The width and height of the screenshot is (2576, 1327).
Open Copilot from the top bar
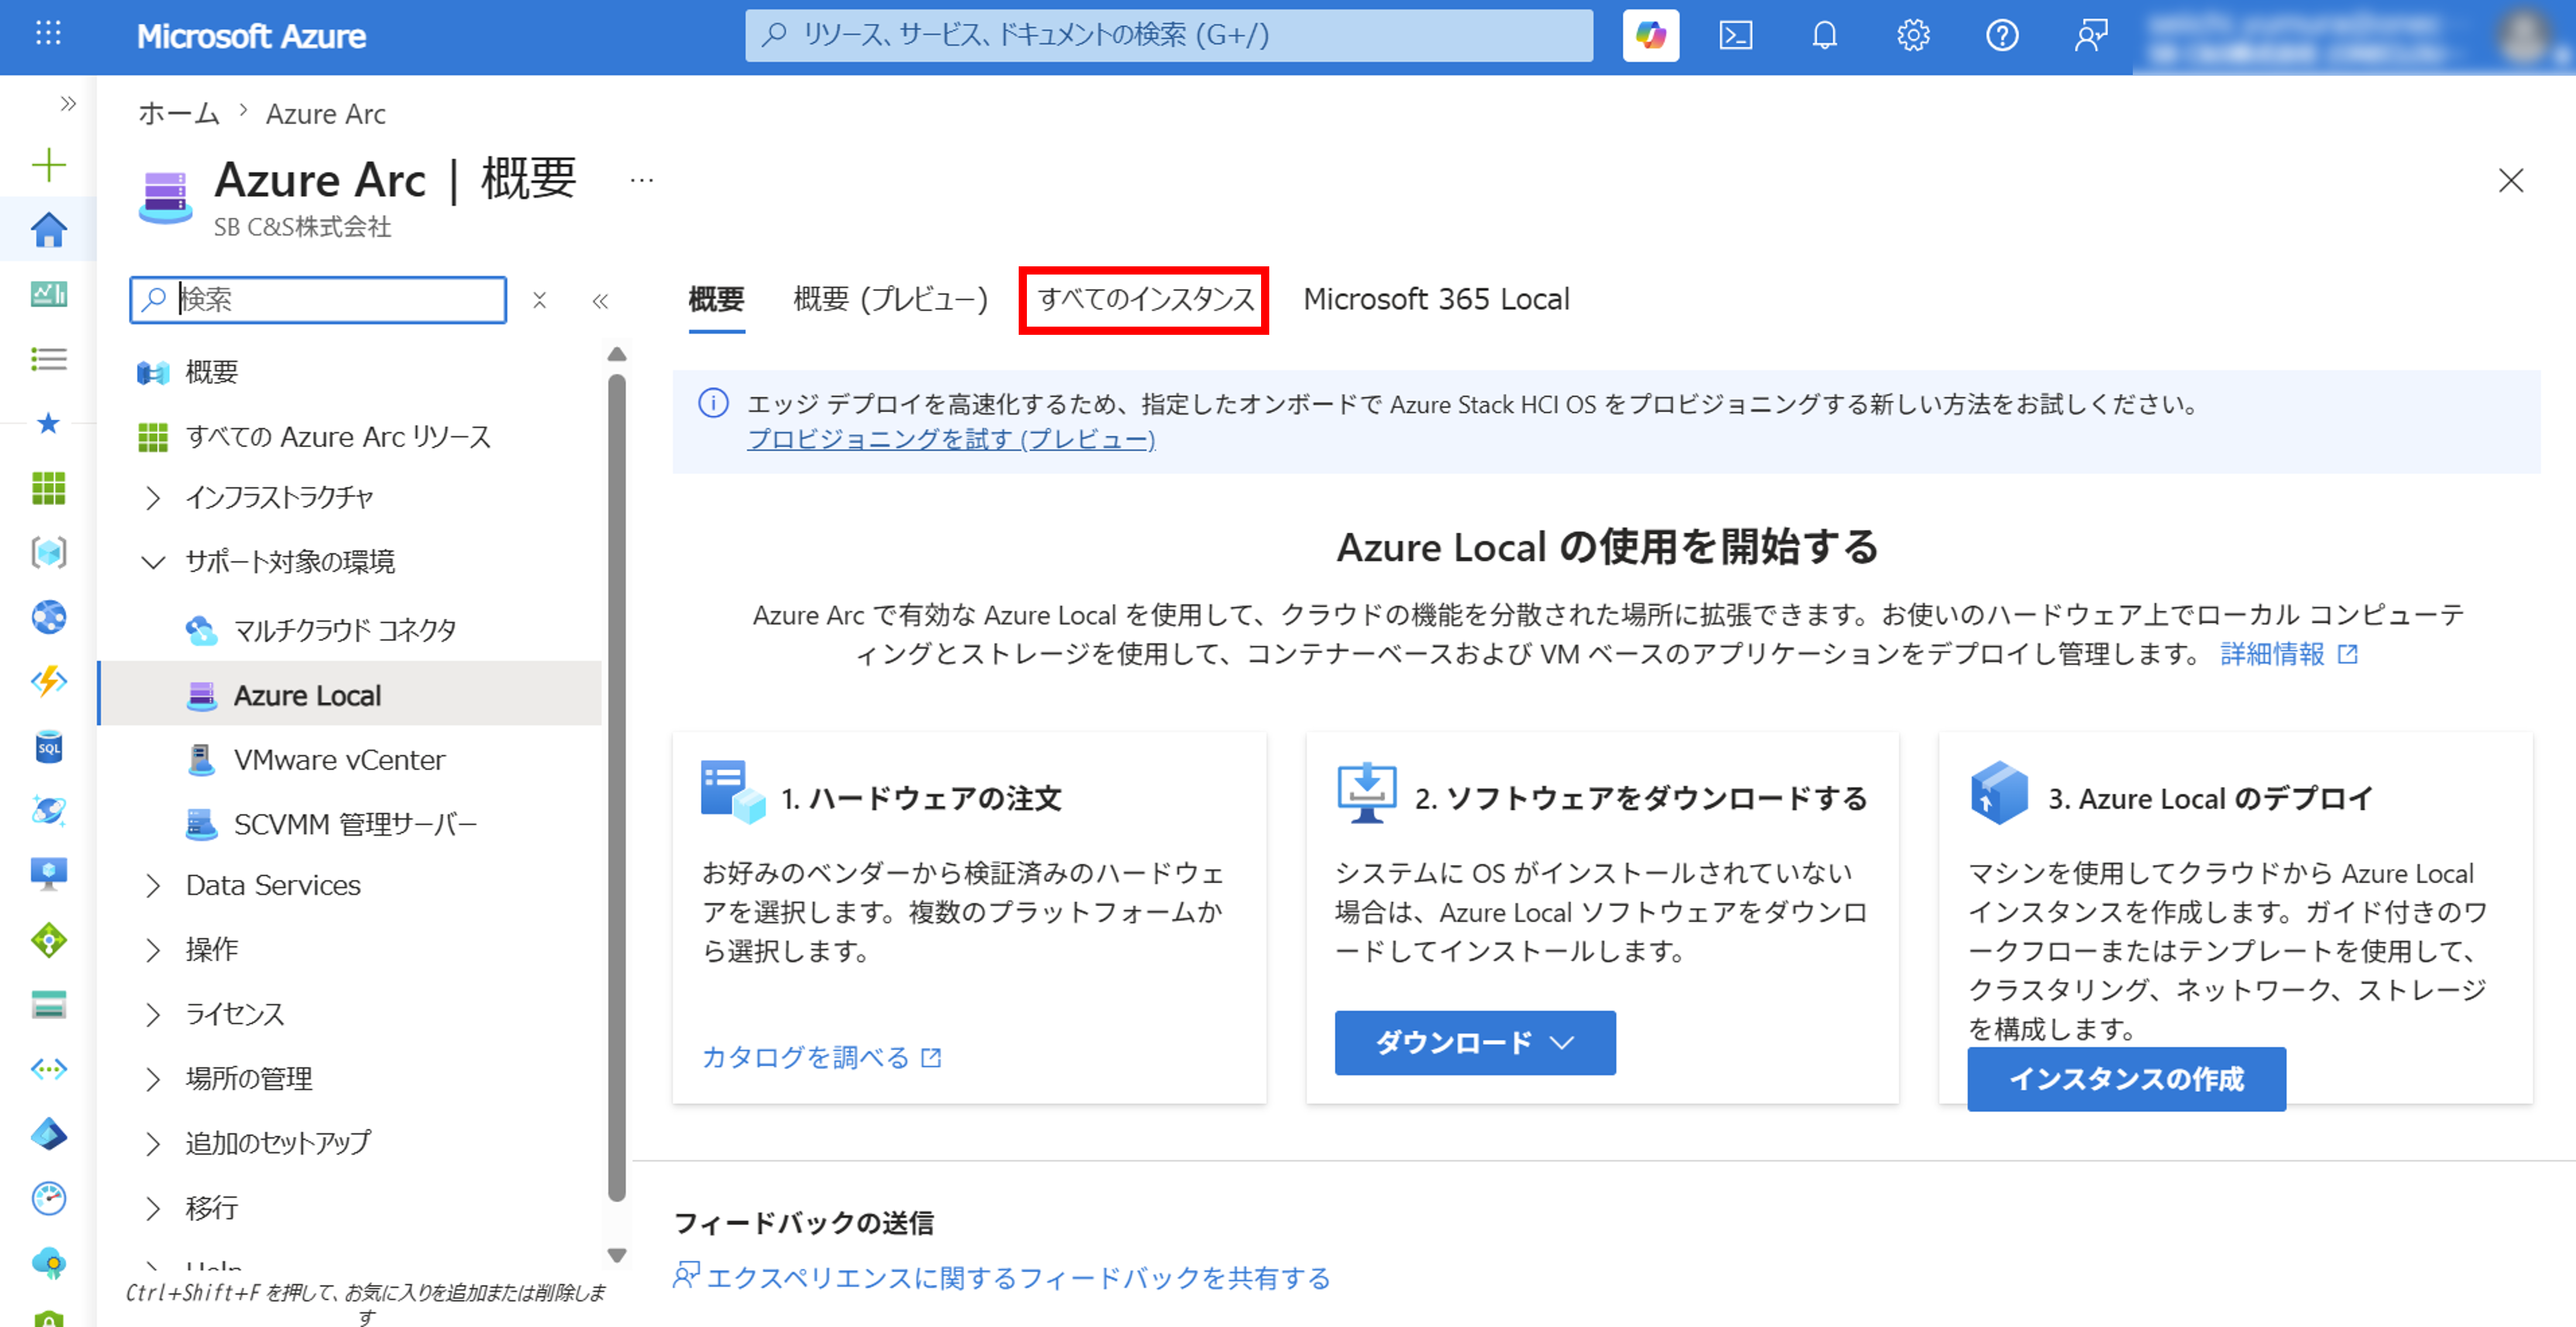[1650, 36]
